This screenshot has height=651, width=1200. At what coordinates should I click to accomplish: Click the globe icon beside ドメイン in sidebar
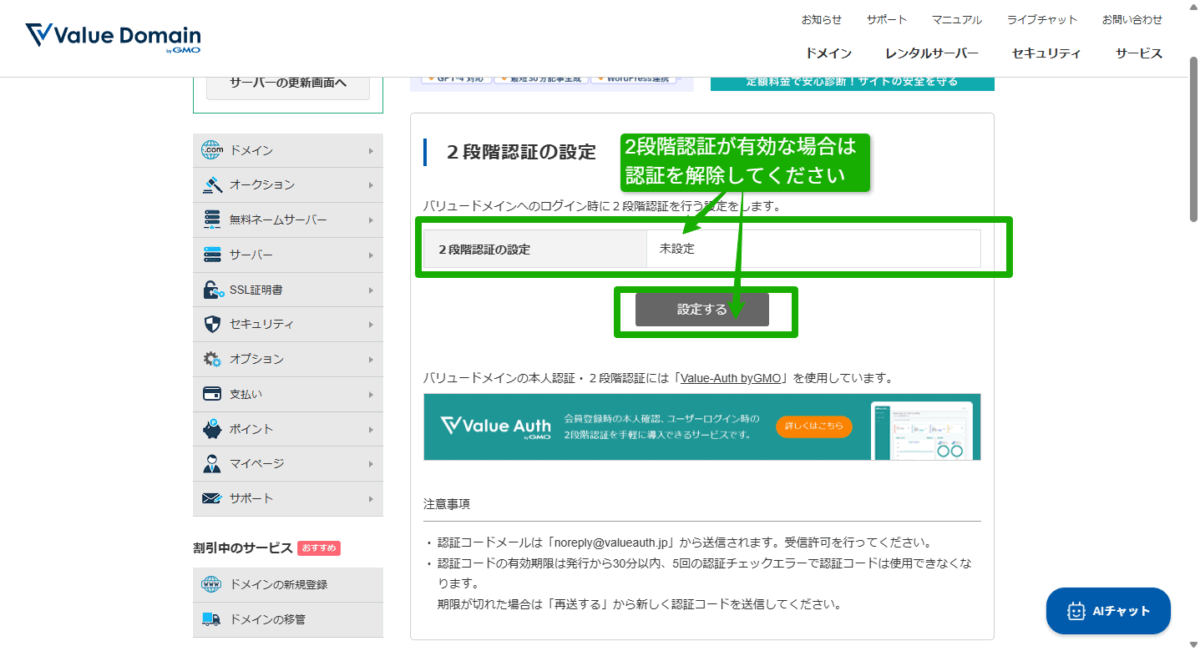[x=211, y=151]
